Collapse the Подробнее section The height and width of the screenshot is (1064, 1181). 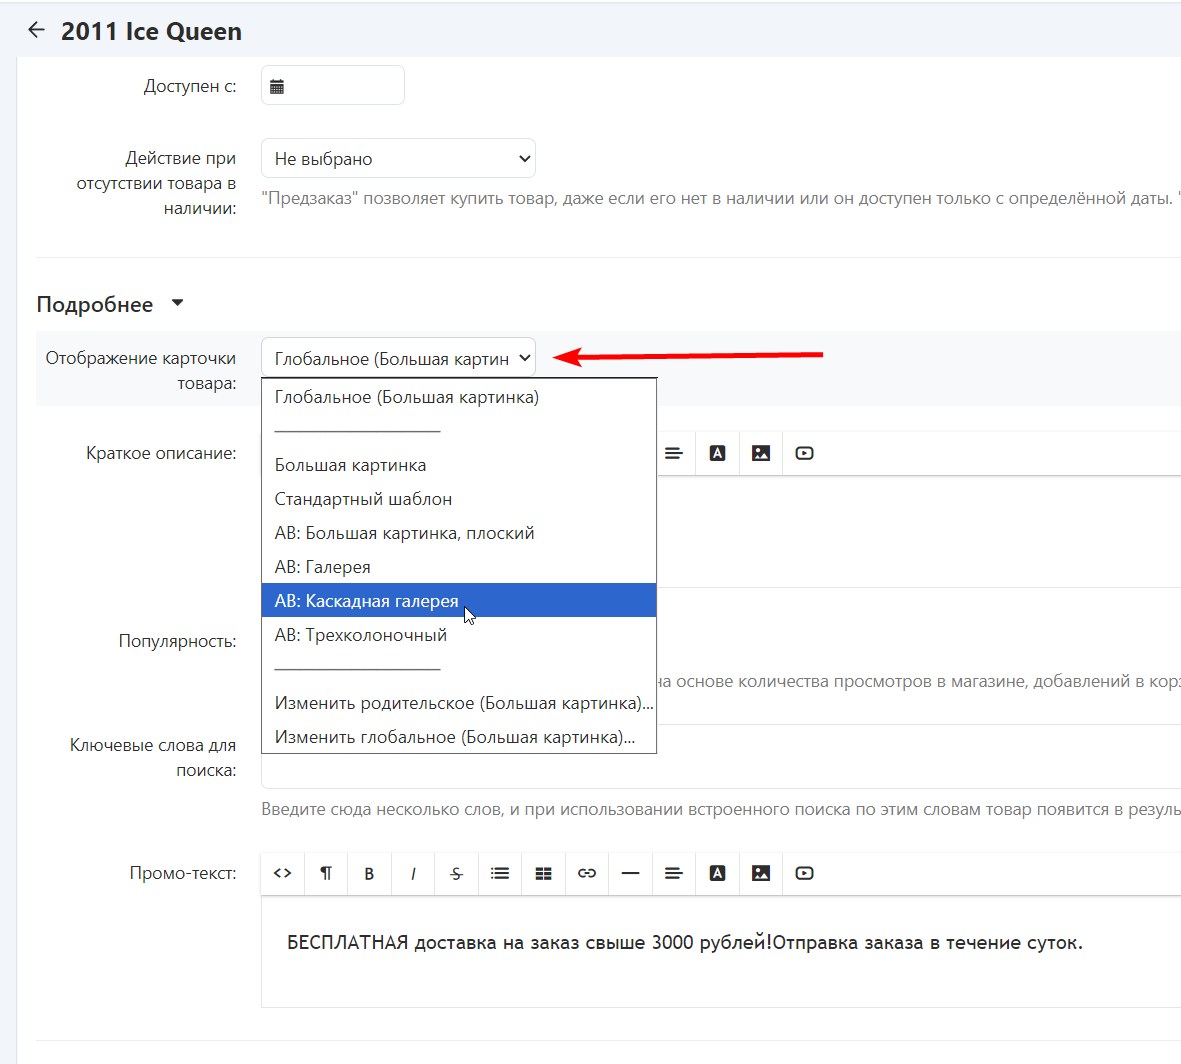177,303
